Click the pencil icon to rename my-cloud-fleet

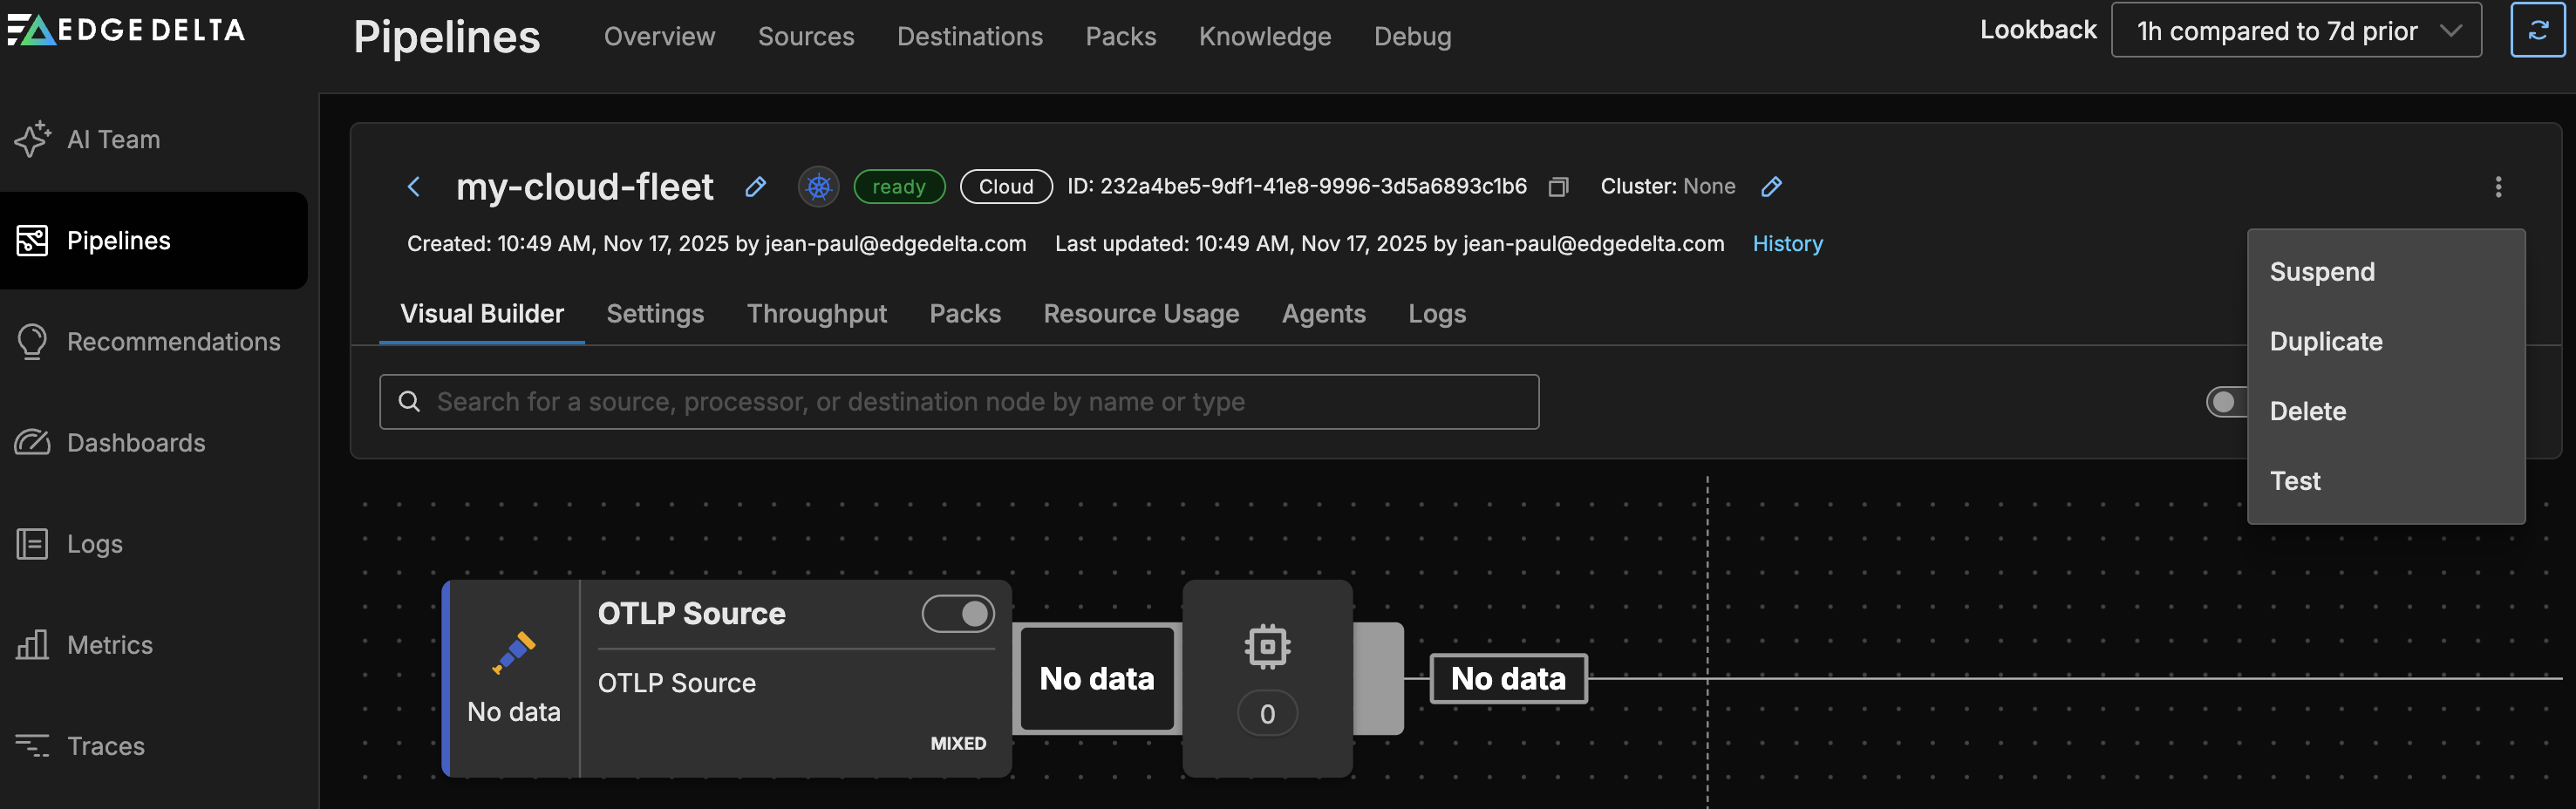(756, 187)
